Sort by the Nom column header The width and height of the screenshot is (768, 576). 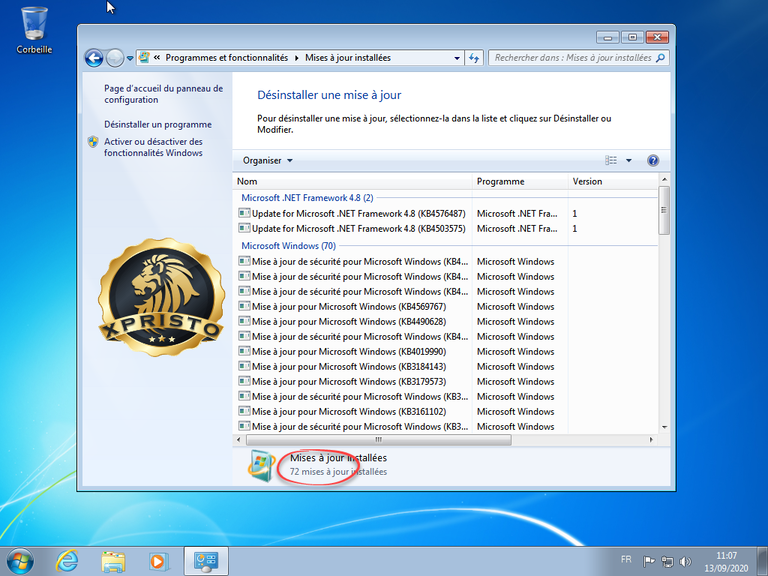[x=352, y=181]
